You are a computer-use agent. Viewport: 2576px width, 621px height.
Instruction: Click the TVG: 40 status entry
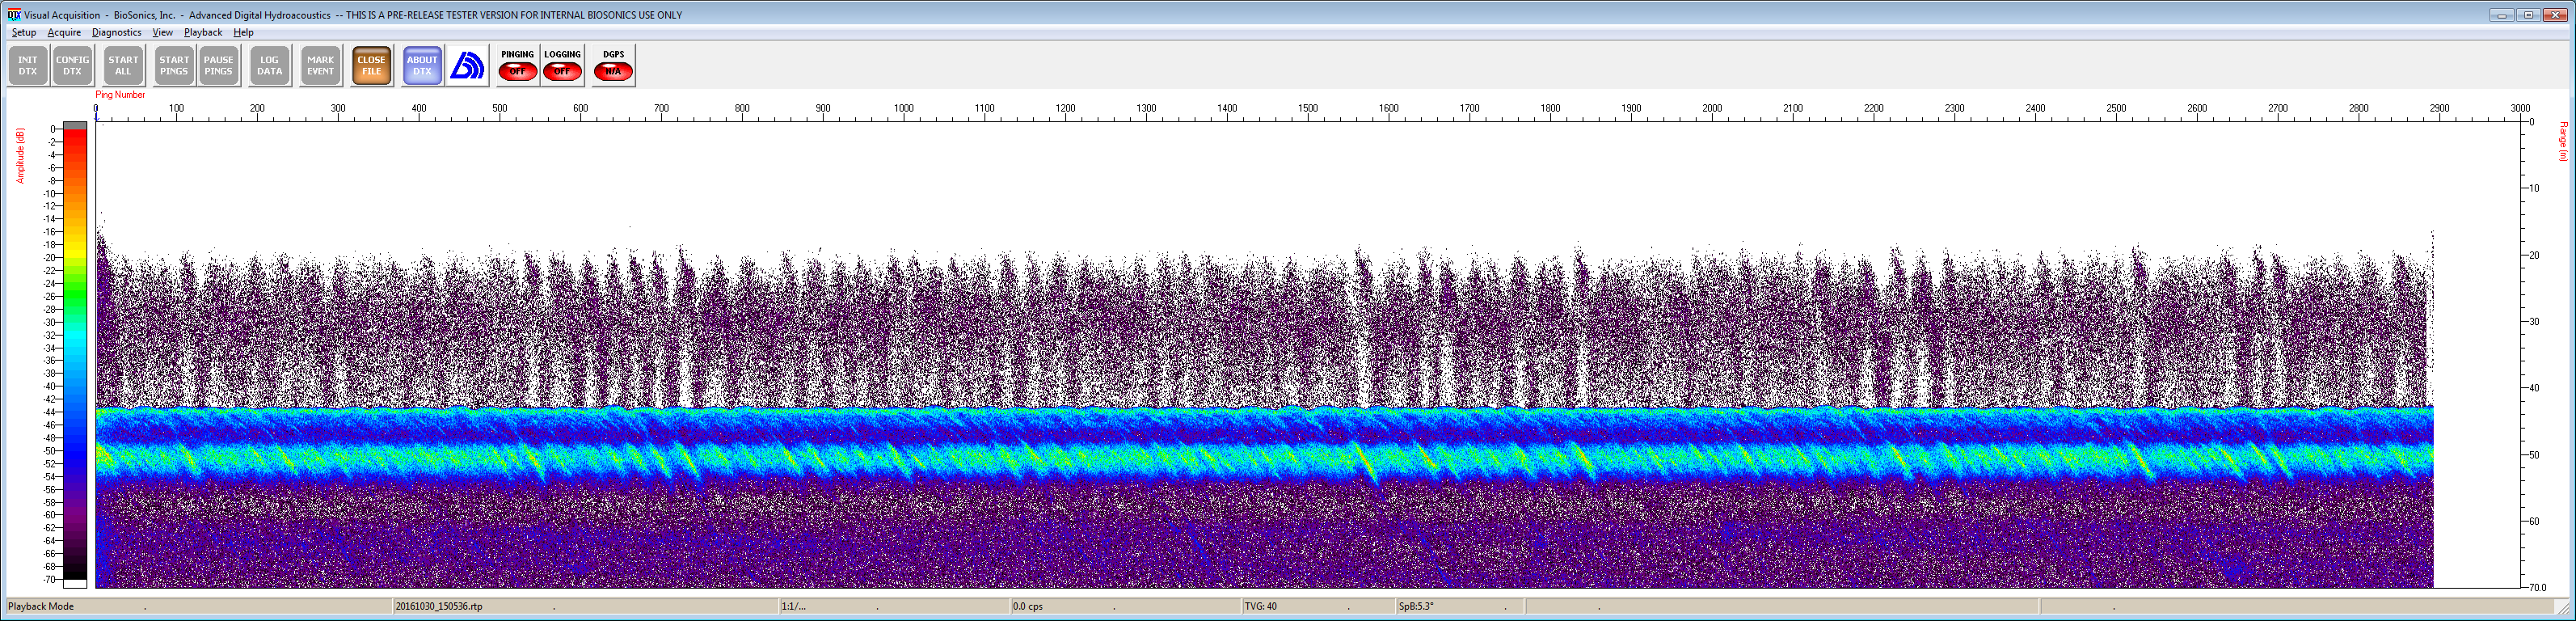(1260, 606)
